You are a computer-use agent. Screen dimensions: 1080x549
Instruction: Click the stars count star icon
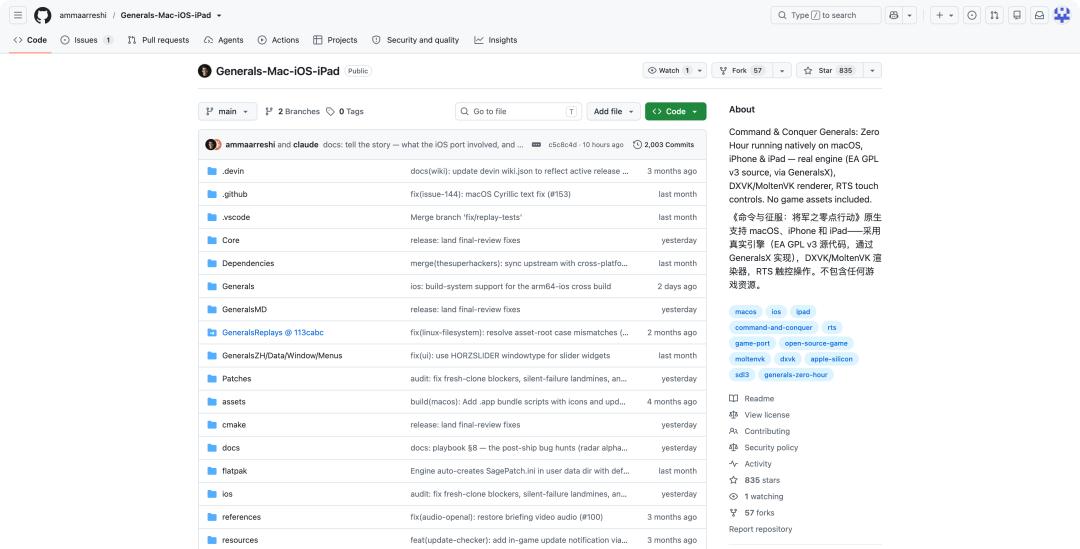coord(734,480)
